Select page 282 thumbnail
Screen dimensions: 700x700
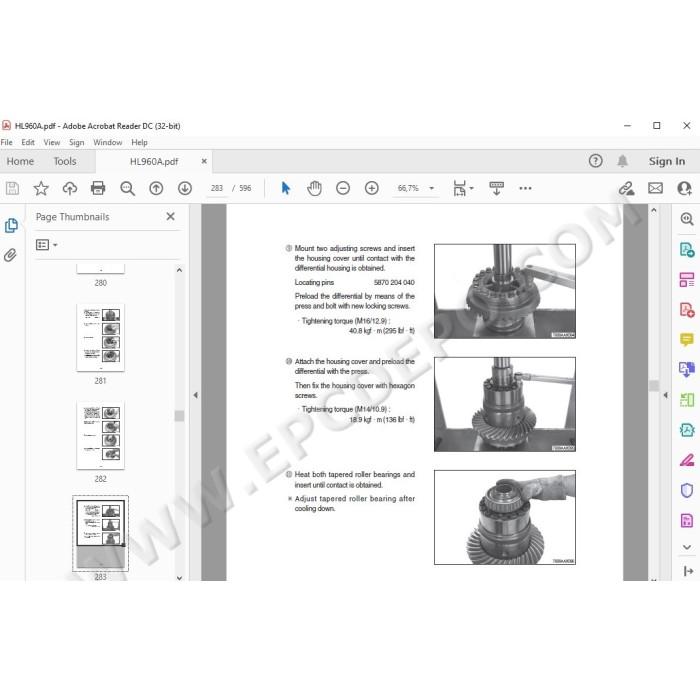click(x=100, y=435)
